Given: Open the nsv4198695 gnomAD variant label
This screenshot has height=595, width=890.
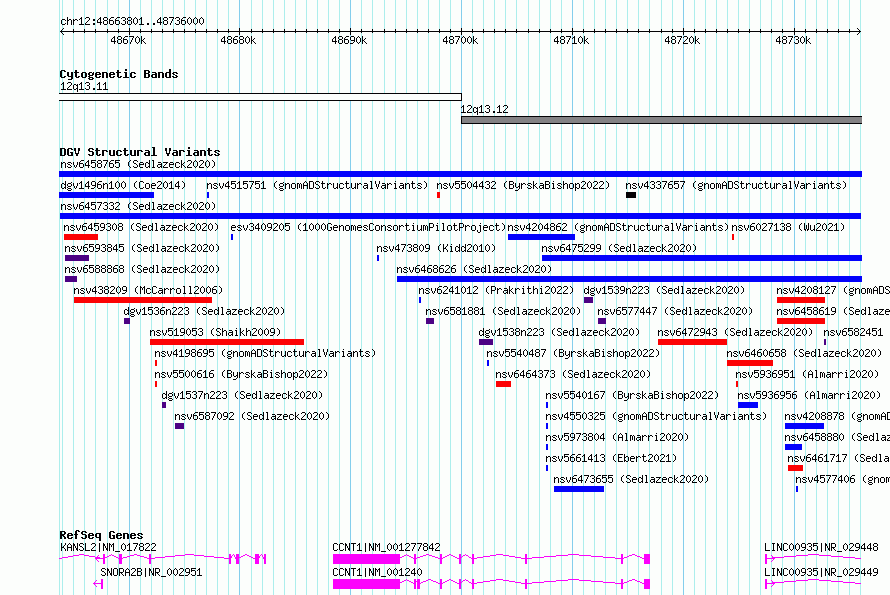Looking at the screenshot, I should [x=265, y=353].
